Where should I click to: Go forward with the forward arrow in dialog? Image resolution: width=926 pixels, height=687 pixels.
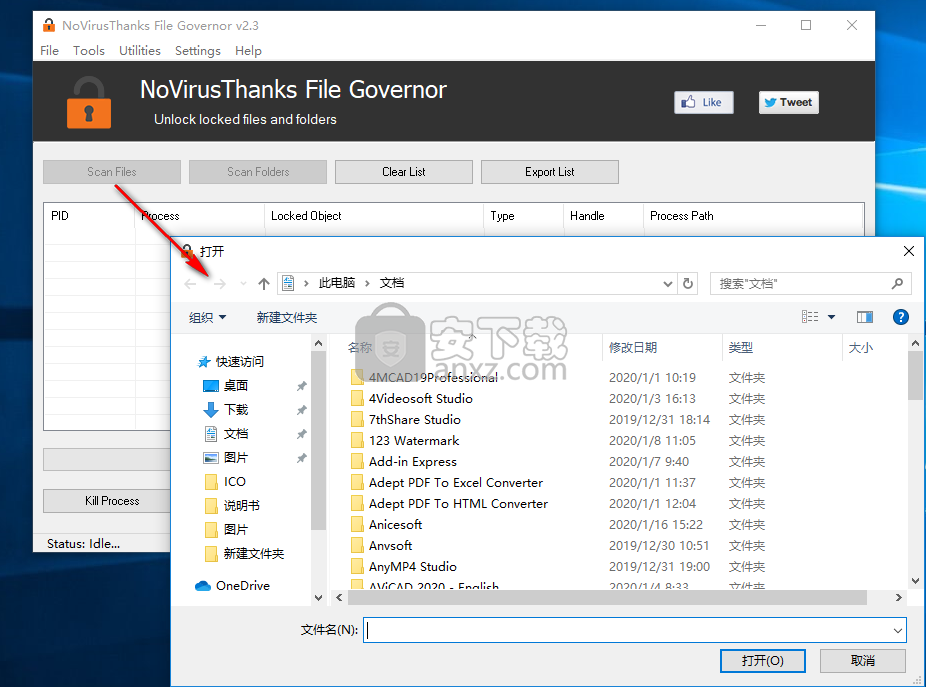click(x=220, y=284)
